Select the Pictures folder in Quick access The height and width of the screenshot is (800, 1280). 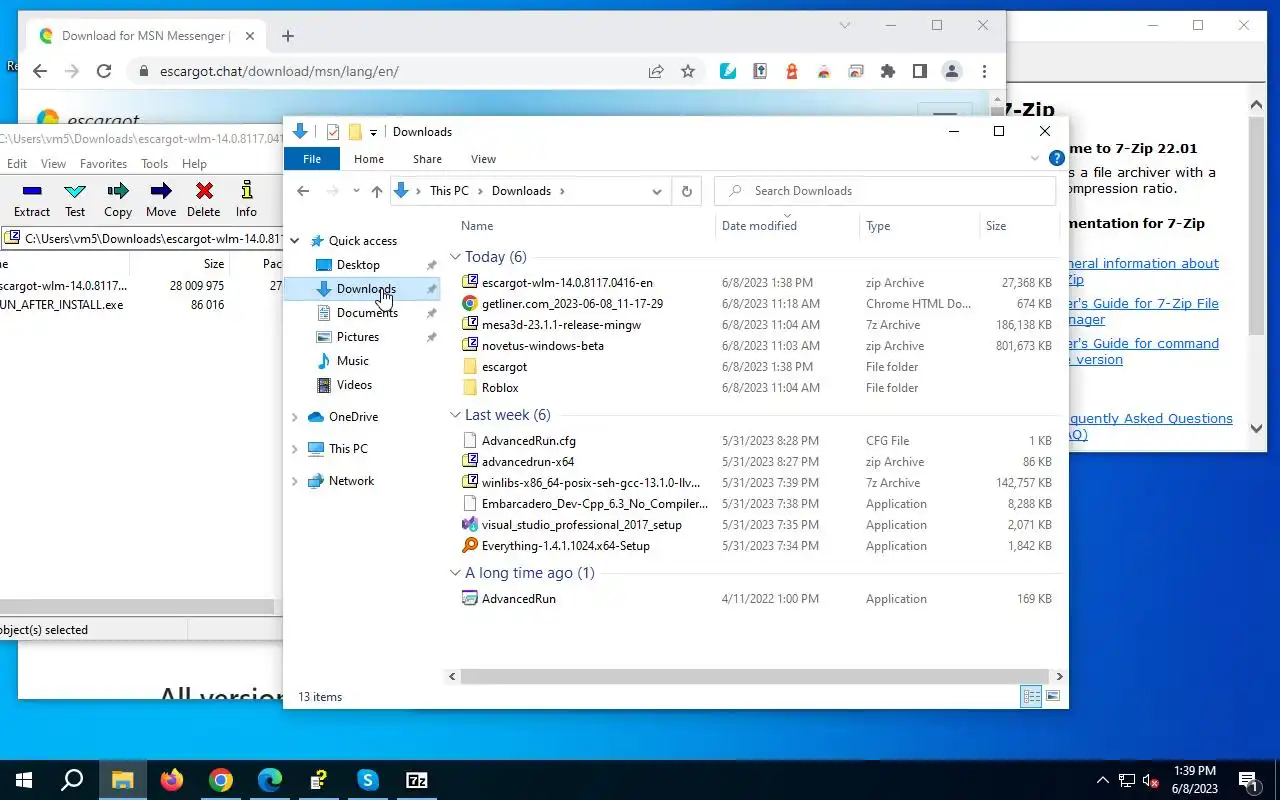pos(357,337)
